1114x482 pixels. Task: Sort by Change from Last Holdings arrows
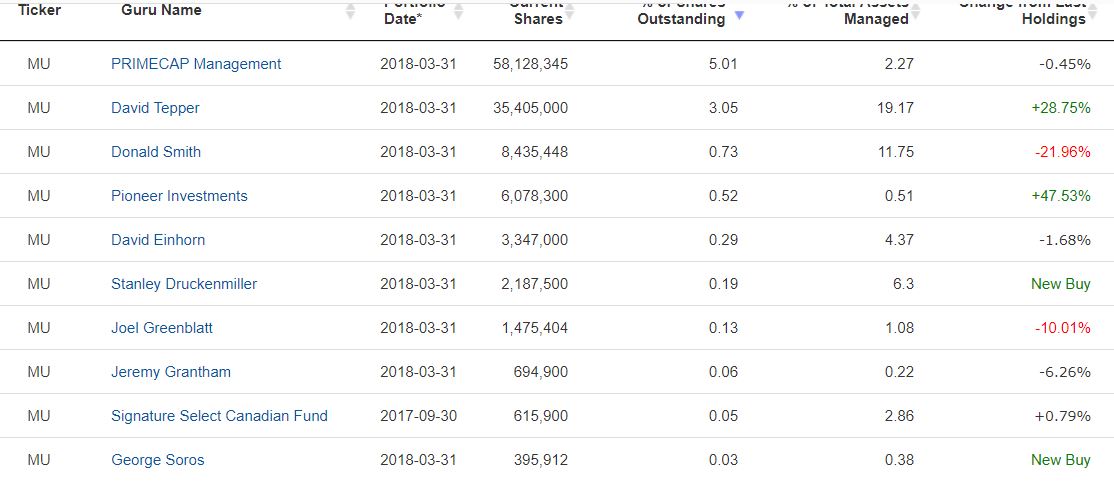click(x=1093, y=11)
